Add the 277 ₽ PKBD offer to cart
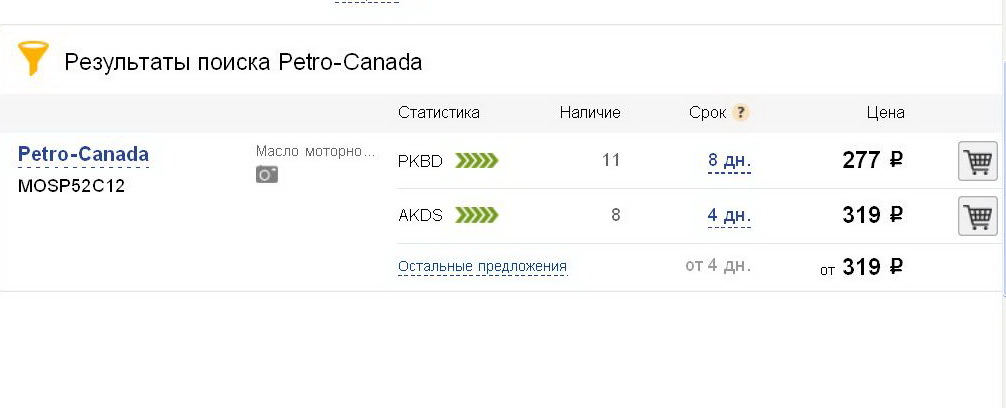 (x=978, y=161)
